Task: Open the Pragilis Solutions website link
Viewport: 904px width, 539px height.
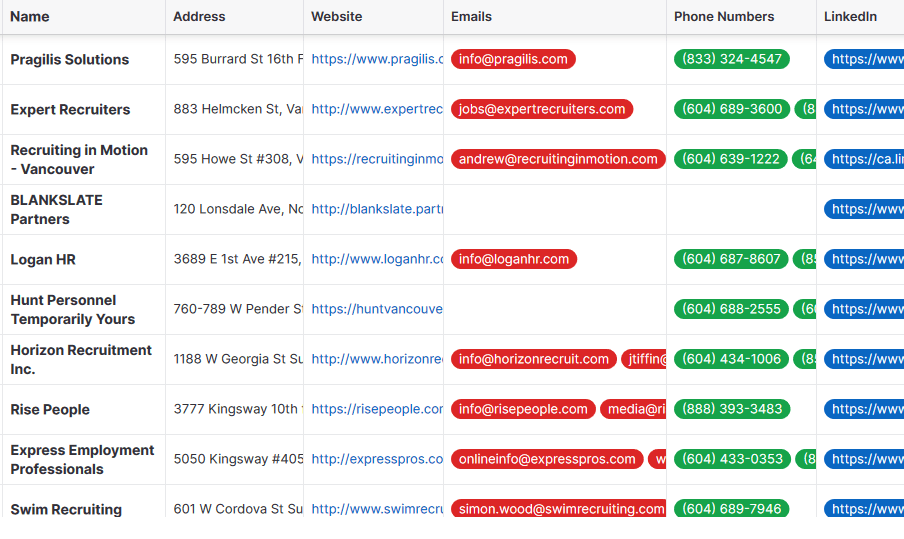Action: click(x=377, y=59)
